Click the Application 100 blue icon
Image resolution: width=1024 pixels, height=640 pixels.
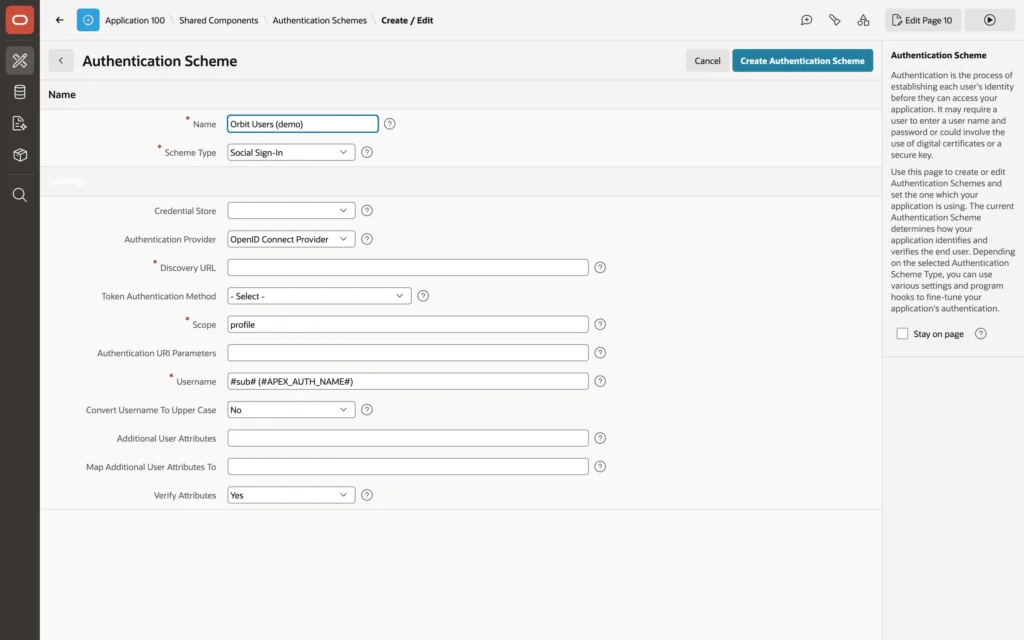point(88,20)
